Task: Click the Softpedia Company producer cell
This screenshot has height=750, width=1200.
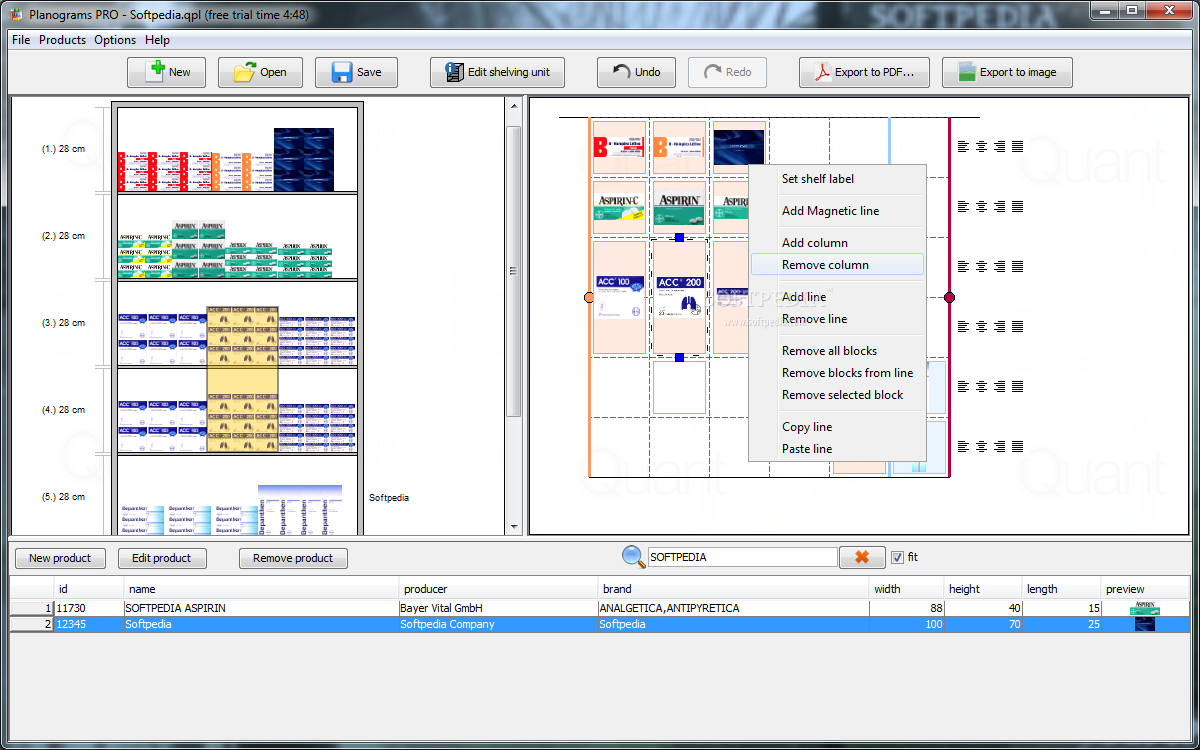Action: pos(497,624)
